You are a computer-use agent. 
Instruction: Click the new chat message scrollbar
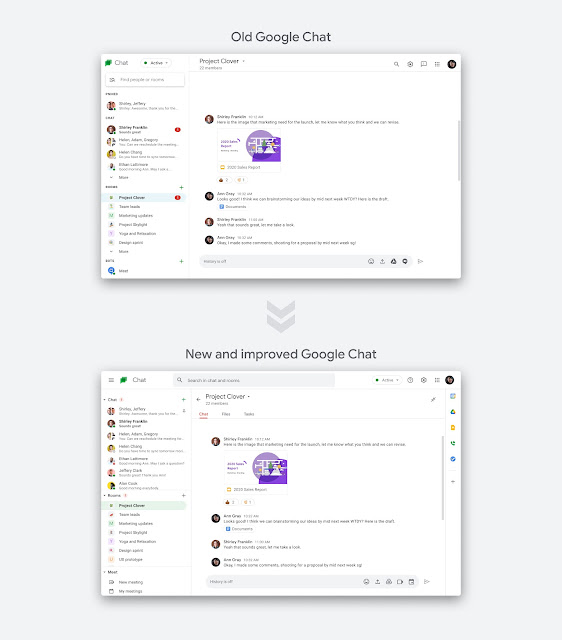[443, 478]
